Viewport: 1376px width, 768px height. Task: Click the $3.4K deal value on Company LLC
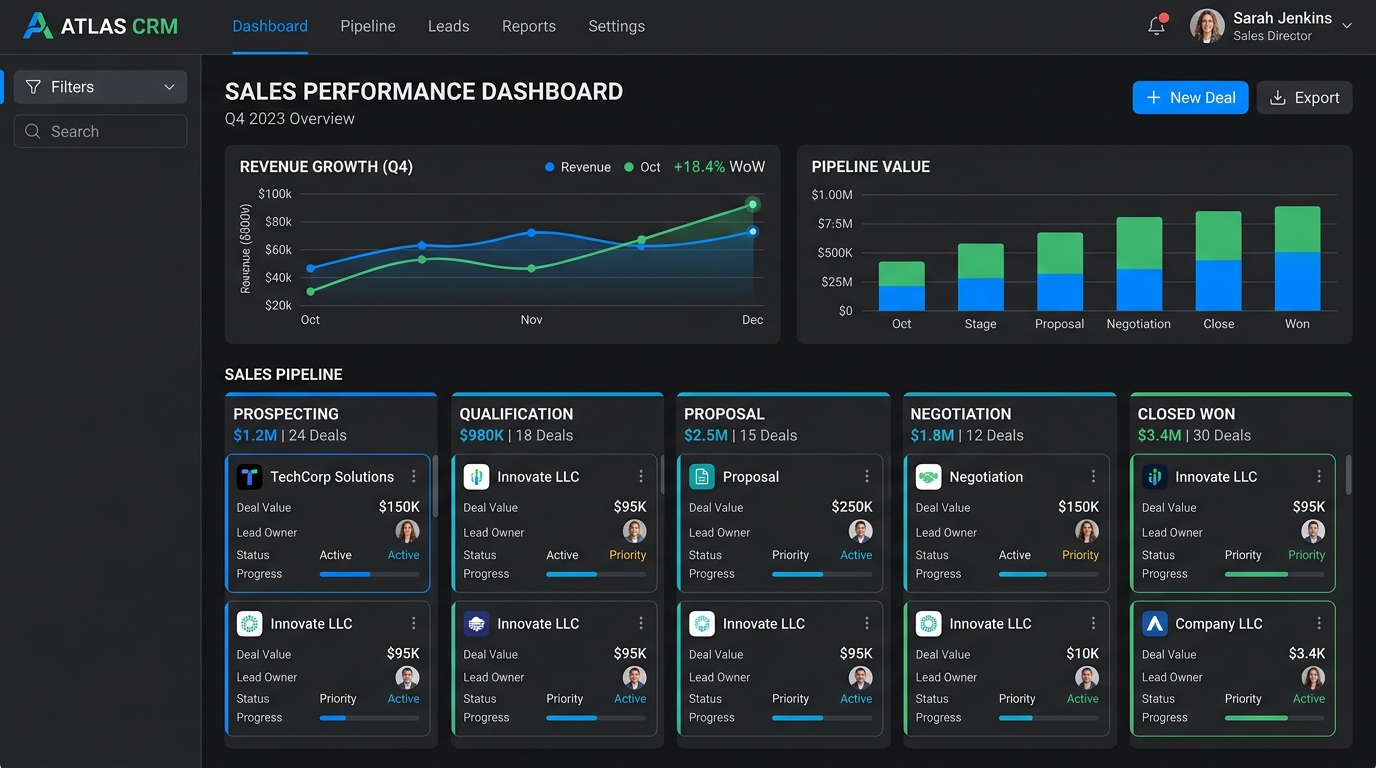click(x=1307, y=654)
